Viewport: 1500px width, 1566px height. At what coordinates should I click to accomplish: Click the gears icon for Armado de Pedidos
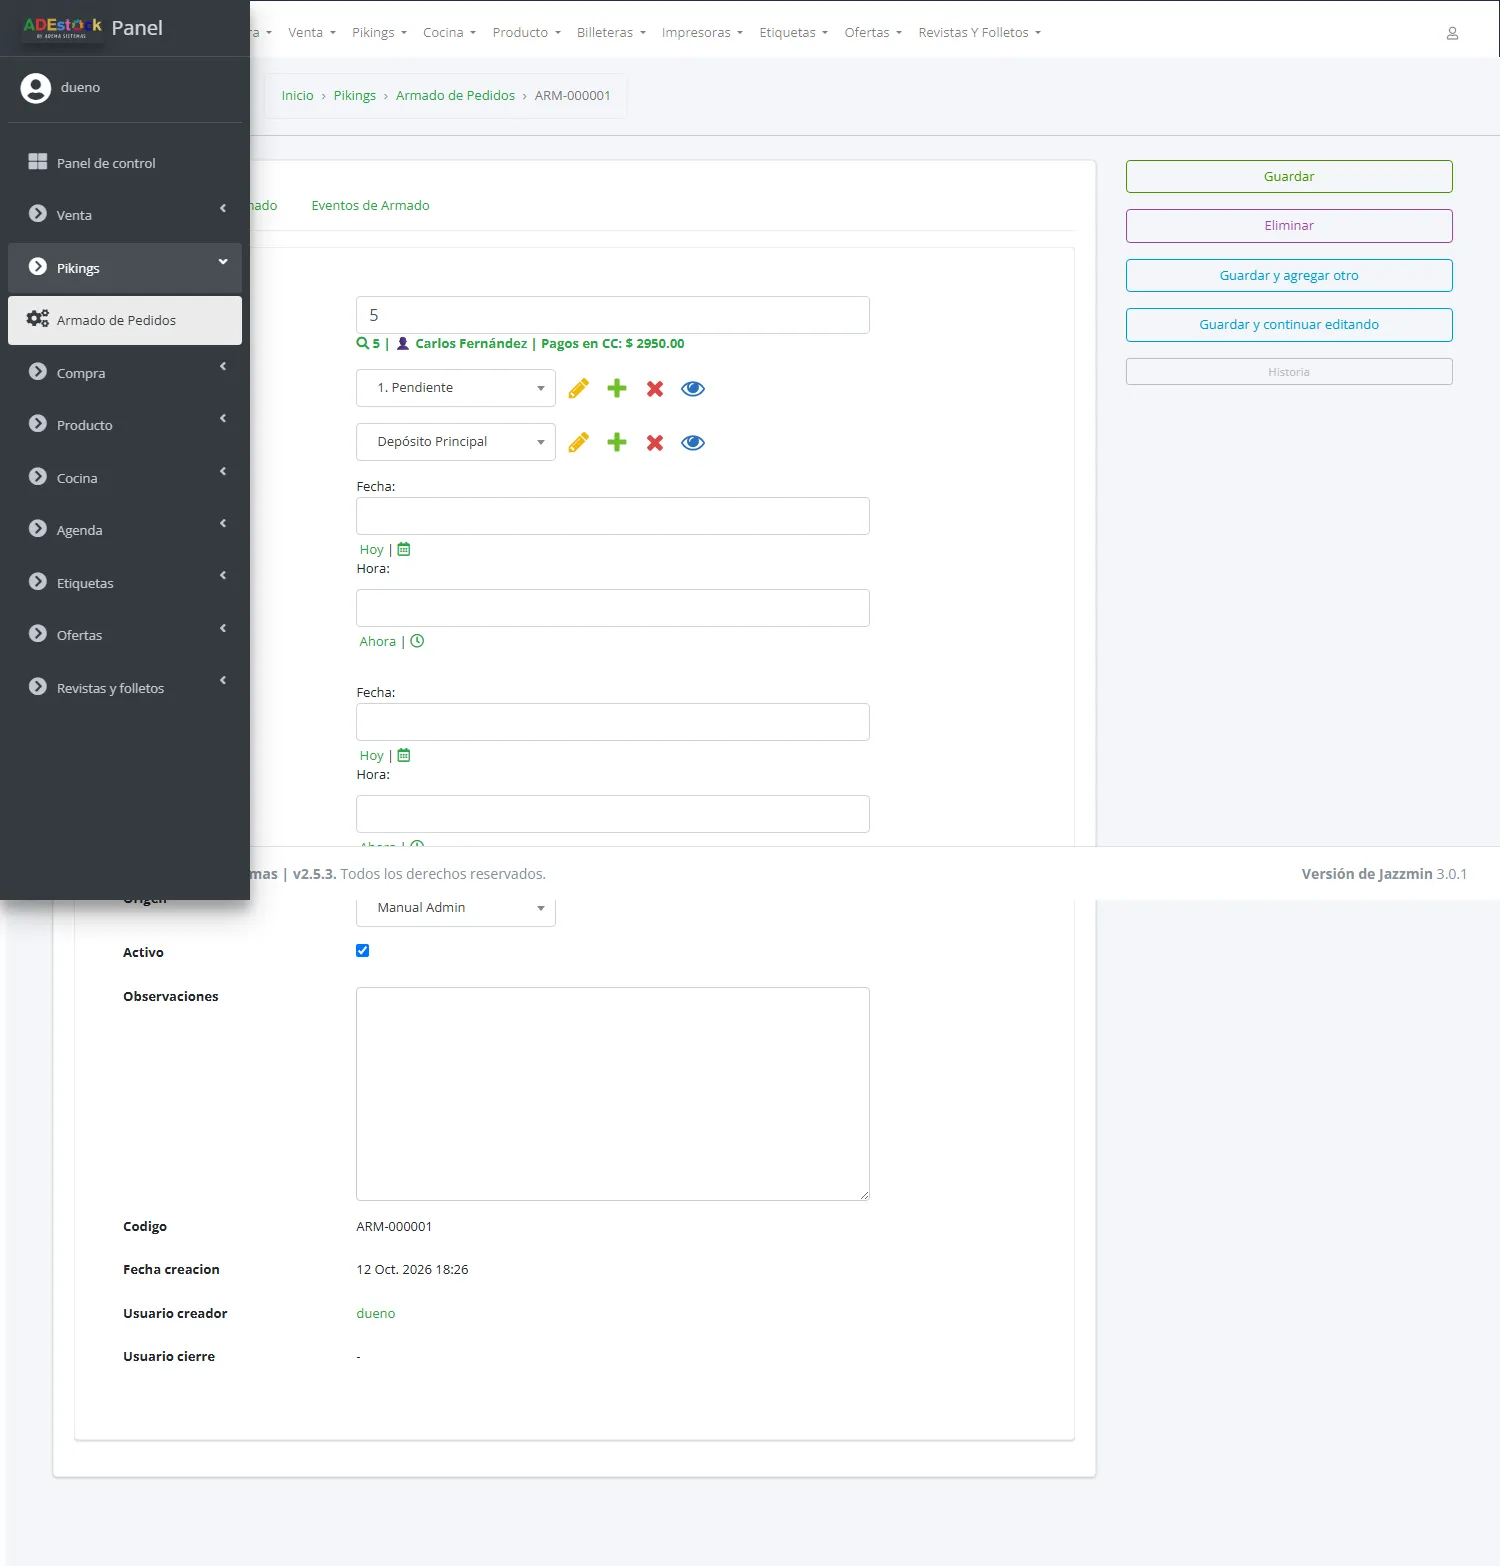click(38, 319)
